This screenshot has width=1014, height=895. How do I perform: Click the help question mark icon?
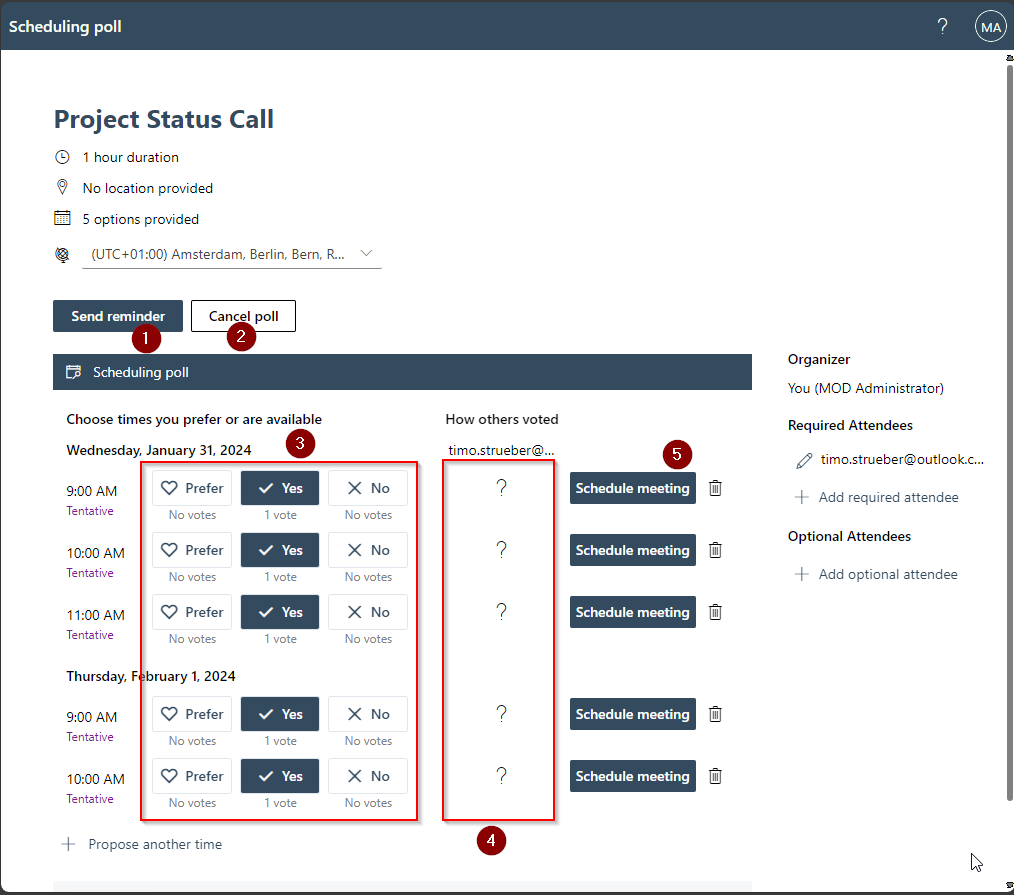coord(942,27)
